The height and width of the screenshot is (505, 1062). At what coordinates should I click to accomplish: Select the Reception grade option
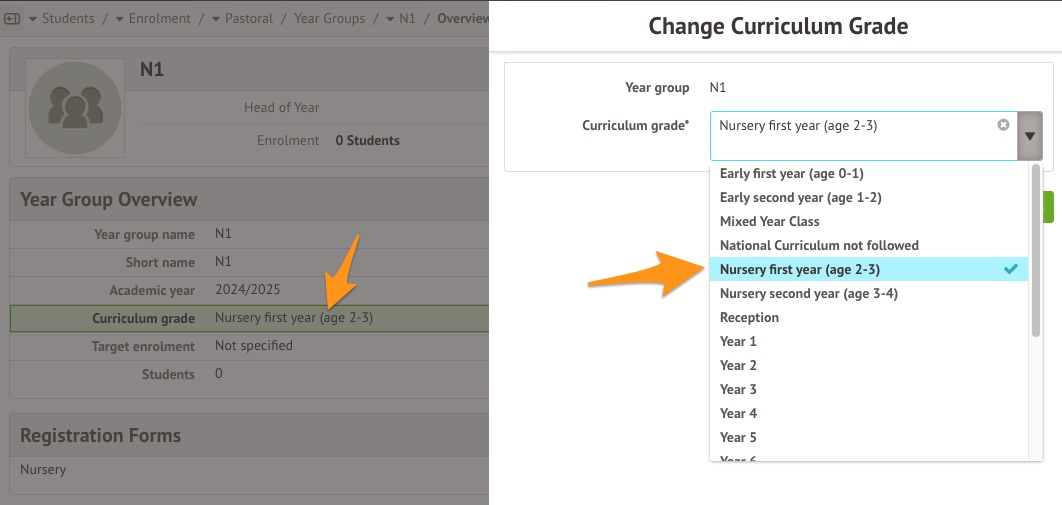(749, 317)
